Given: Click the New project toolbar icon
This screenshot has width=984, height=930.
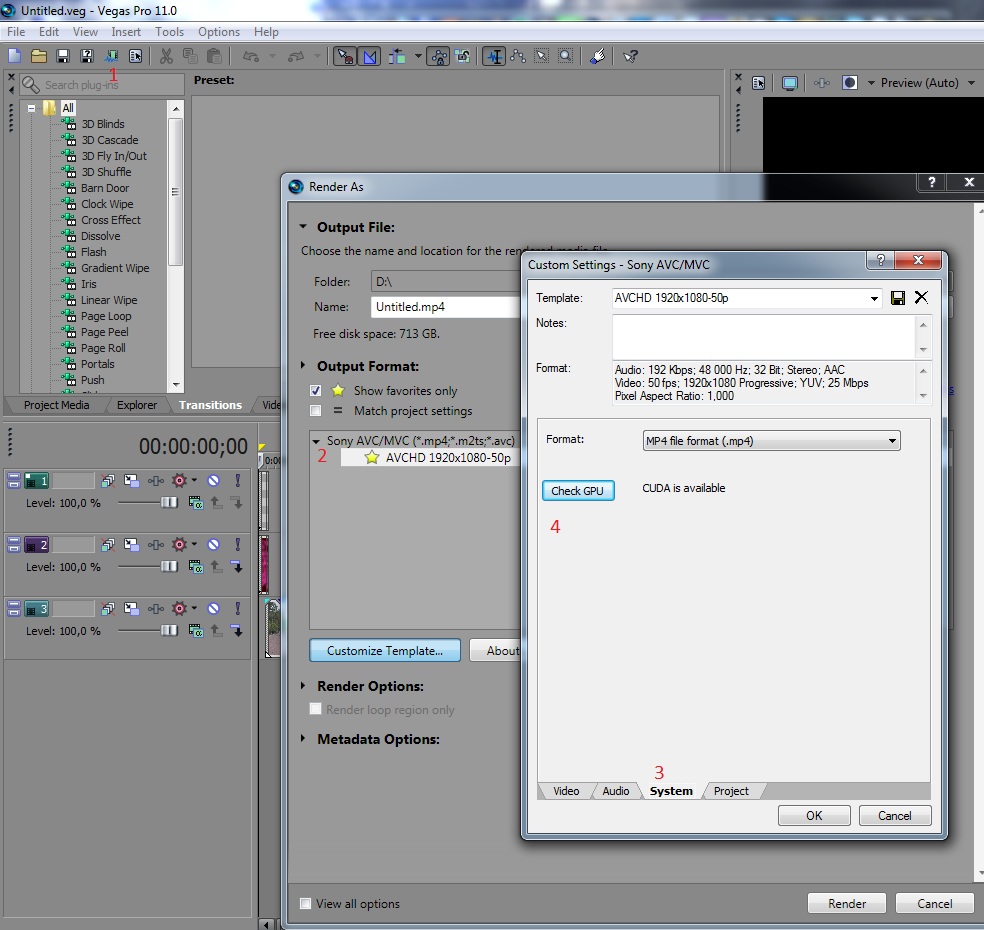Looking at the screenshot, I should click(x=14, y=56).
